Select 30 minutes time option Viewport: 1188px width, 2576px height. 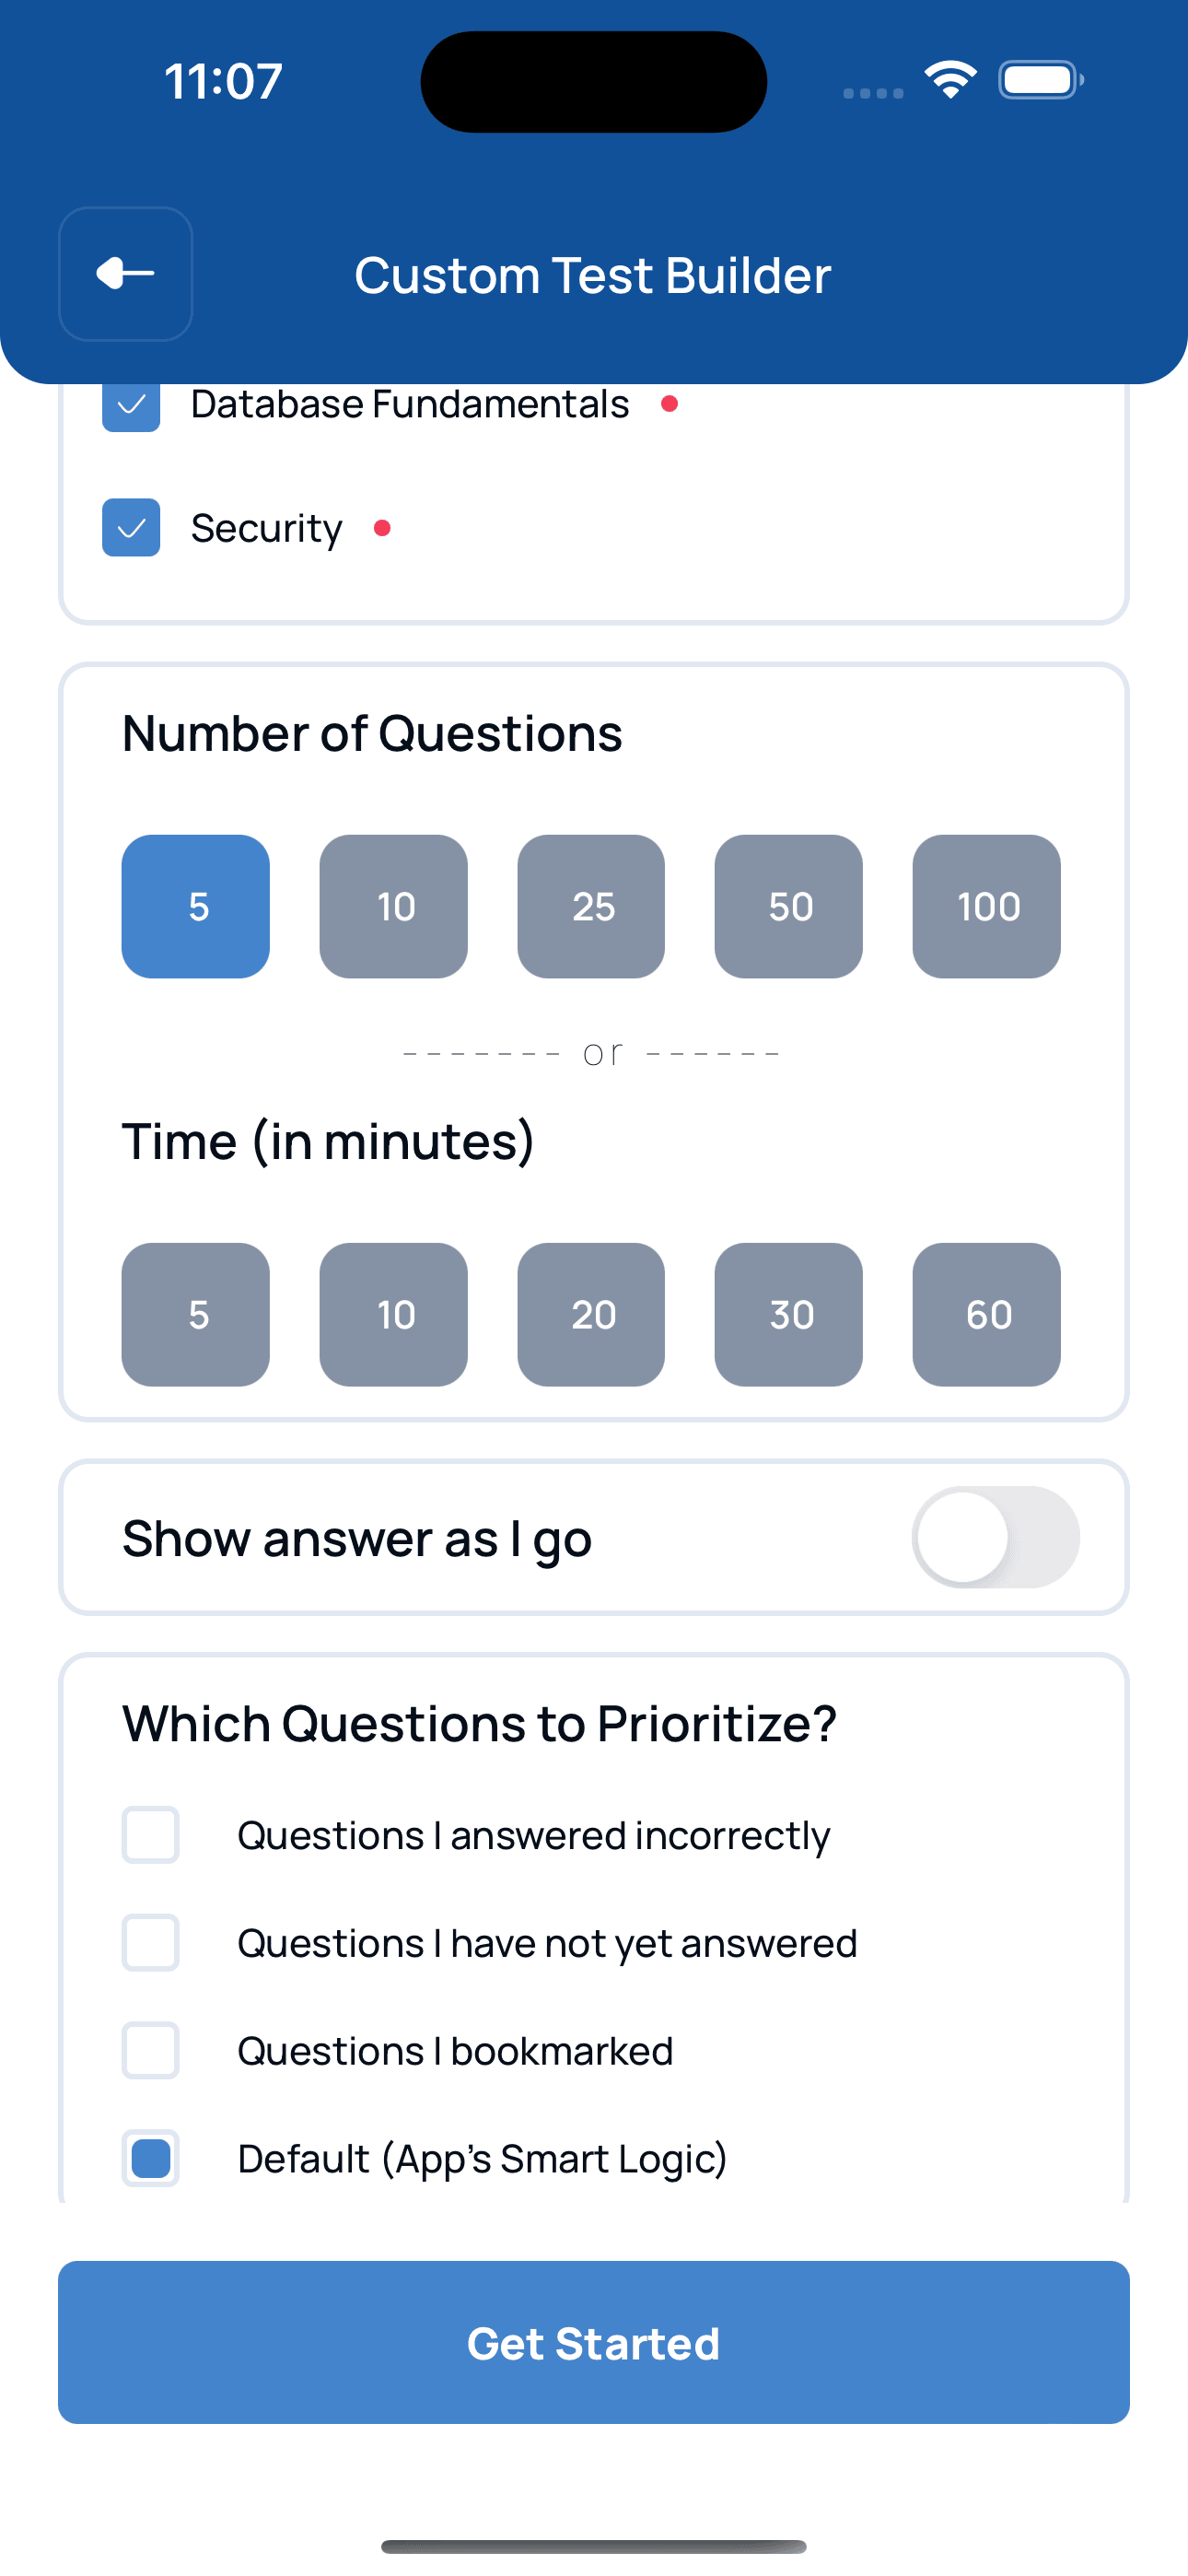pyautogui.click(x=789, y=1314)
